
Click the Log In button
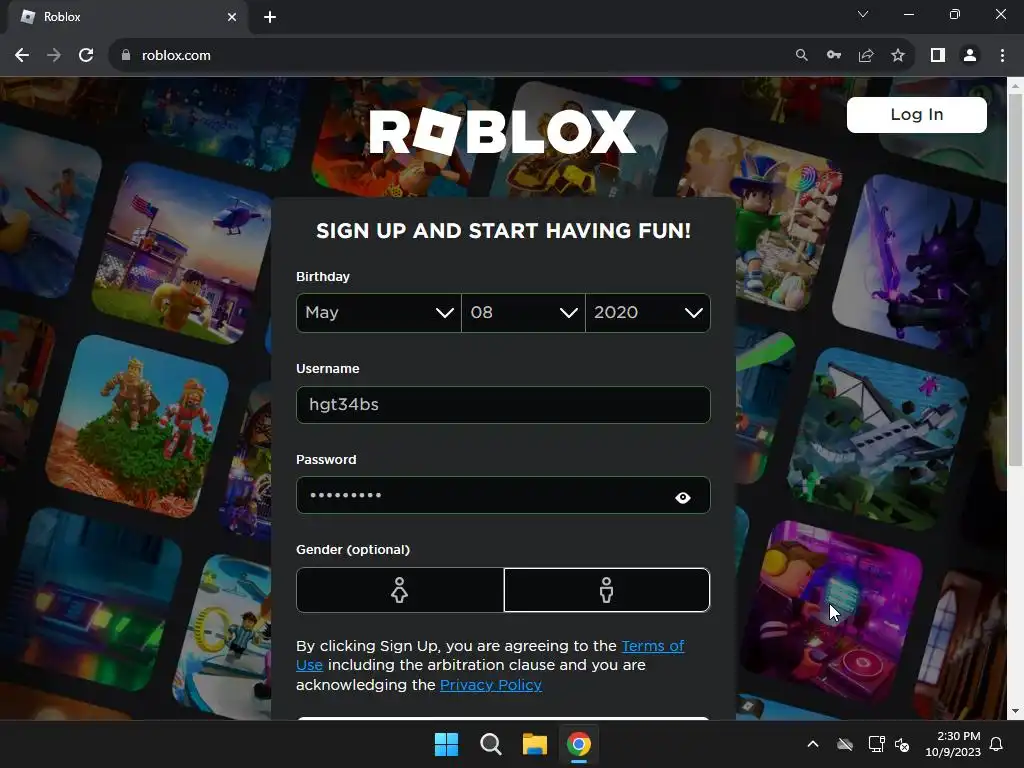point(916,115)
